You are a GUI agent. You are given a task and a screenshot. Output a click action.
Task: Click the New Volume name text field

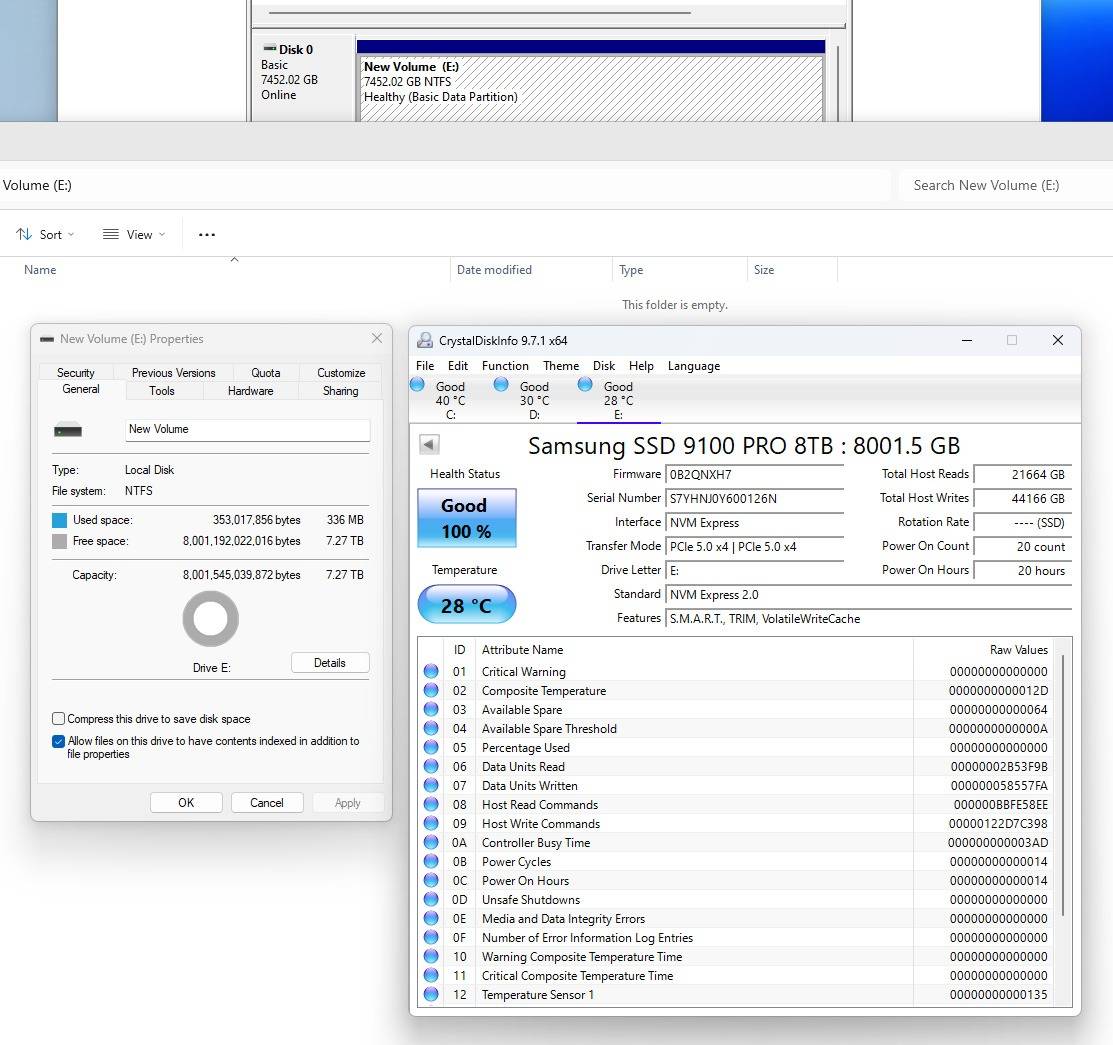click(247, 430)
